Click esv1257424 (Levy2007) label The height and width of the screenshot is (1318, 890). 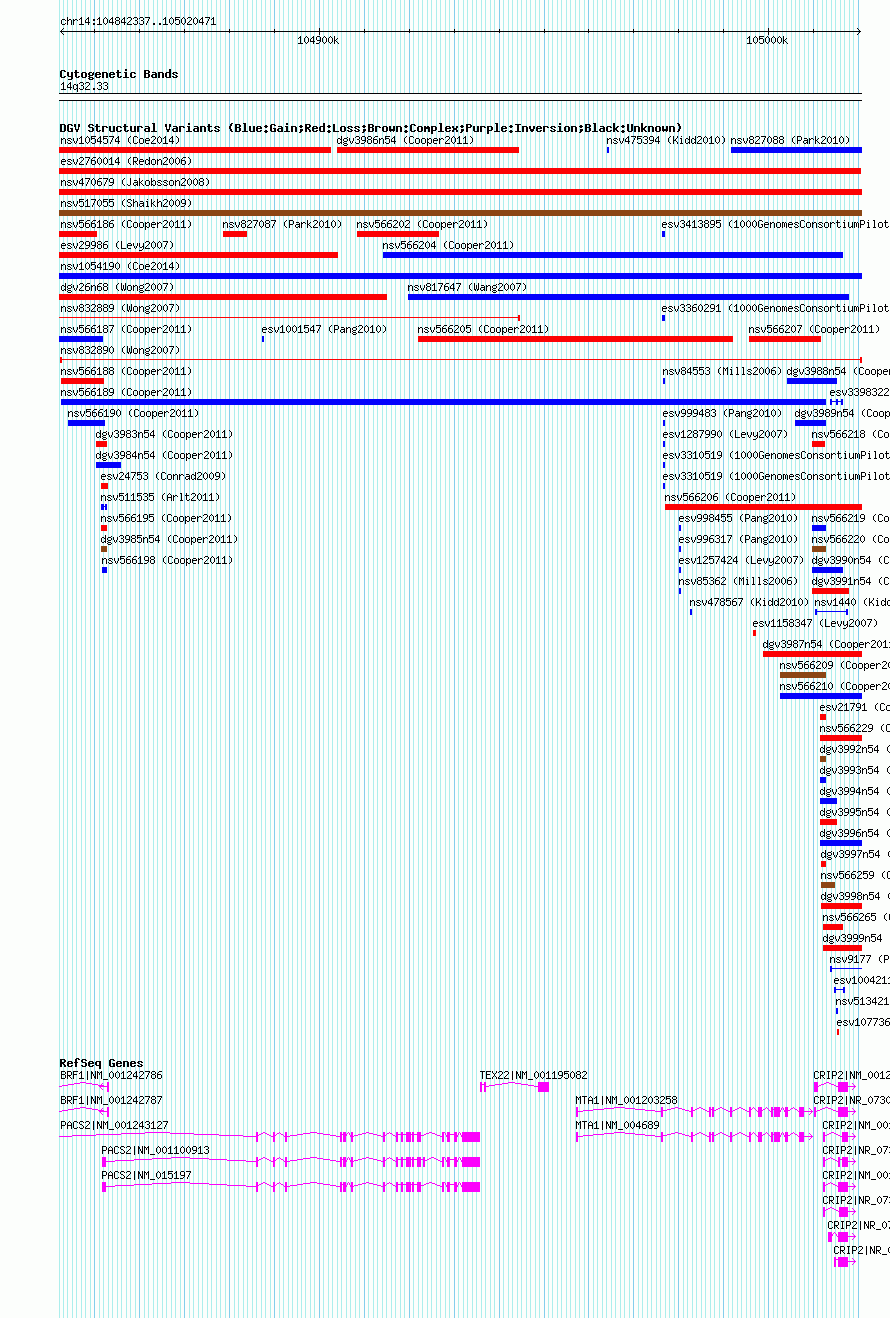point(742,560)
